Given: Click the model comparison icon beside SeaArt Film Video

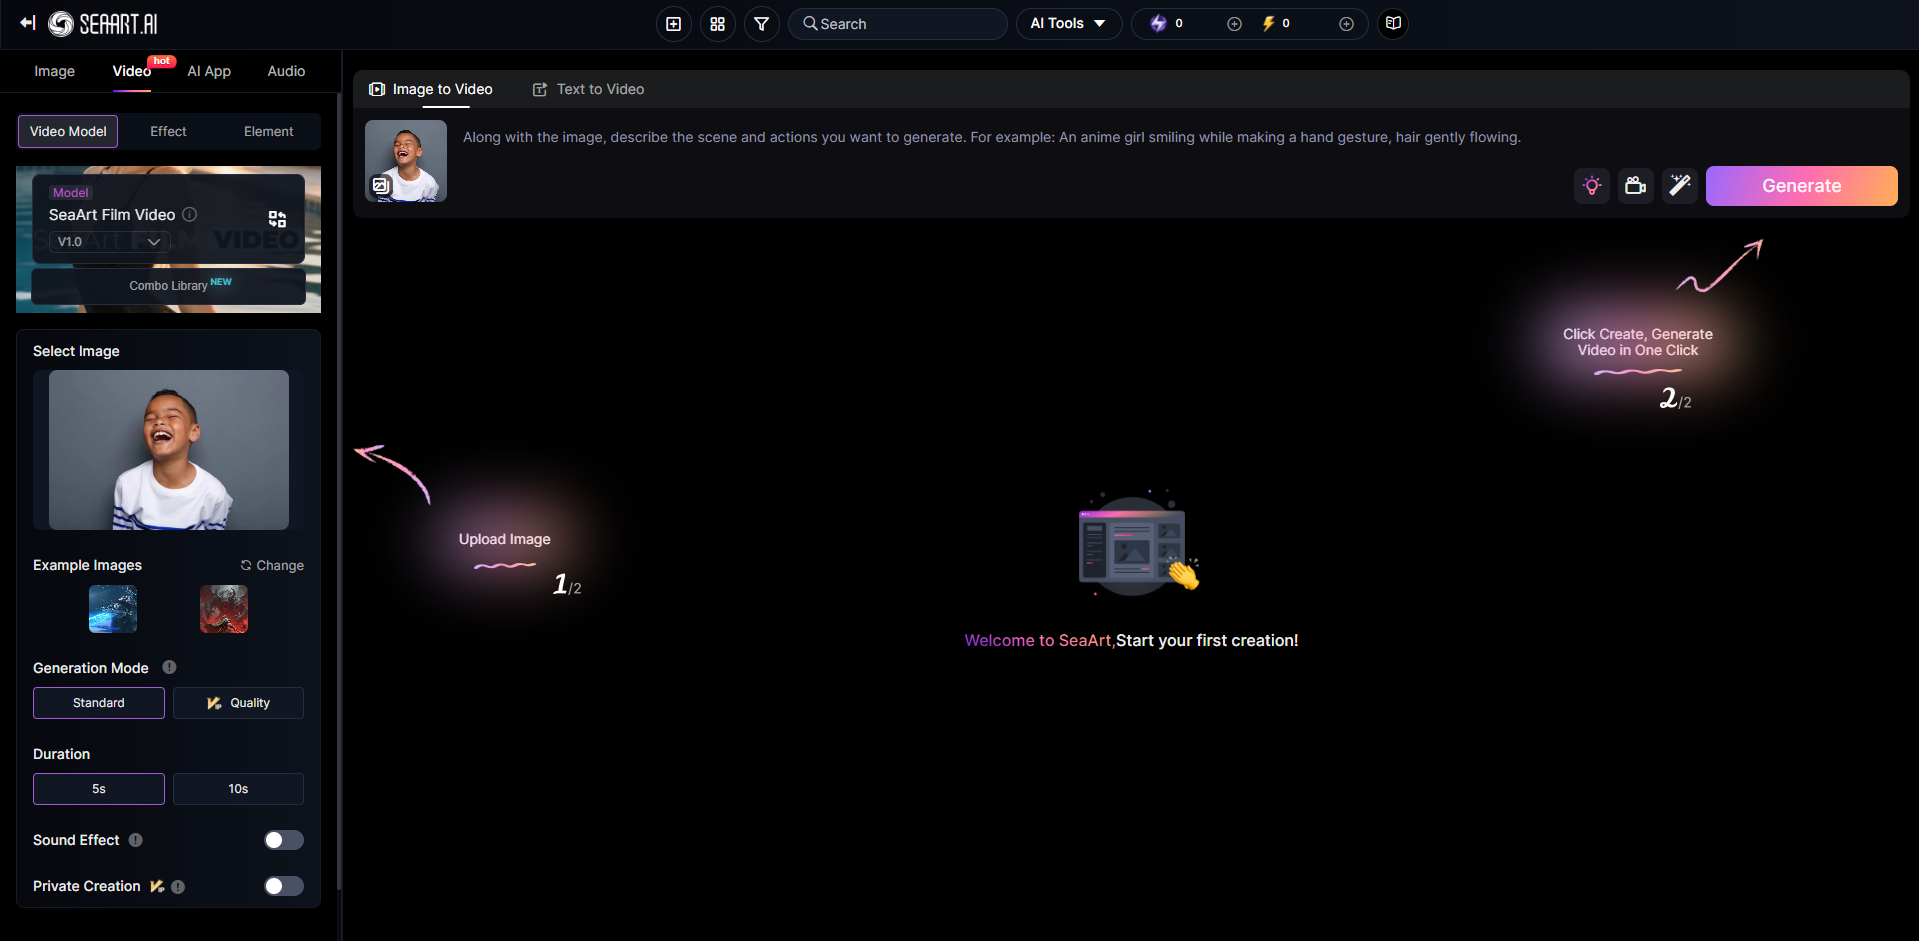Looking at the screenshot, I should coord(277,218).
